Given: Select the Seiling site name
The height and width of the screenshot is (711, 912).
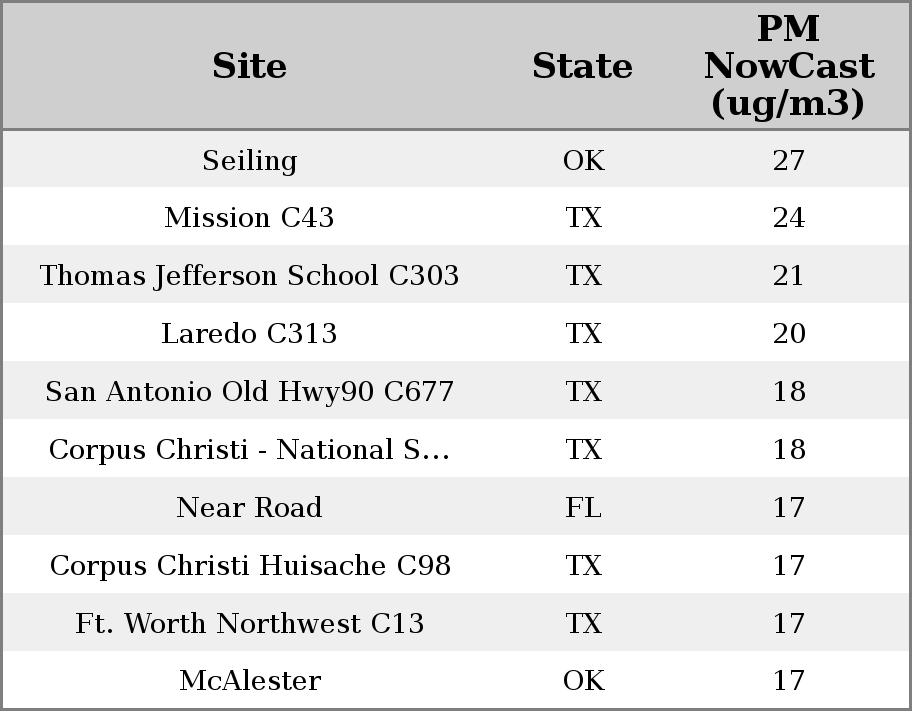Looking at the screenshot, I should click(x=249, y=161).
